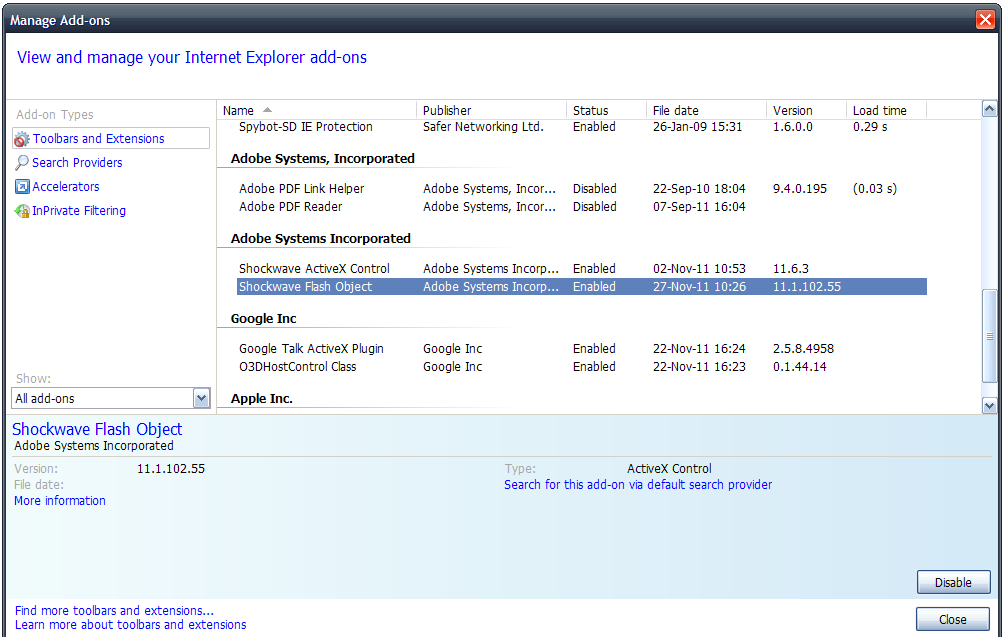Close the Manage Add-ons window
Screen dimensions: 1004x637
(x=985, y=20)
